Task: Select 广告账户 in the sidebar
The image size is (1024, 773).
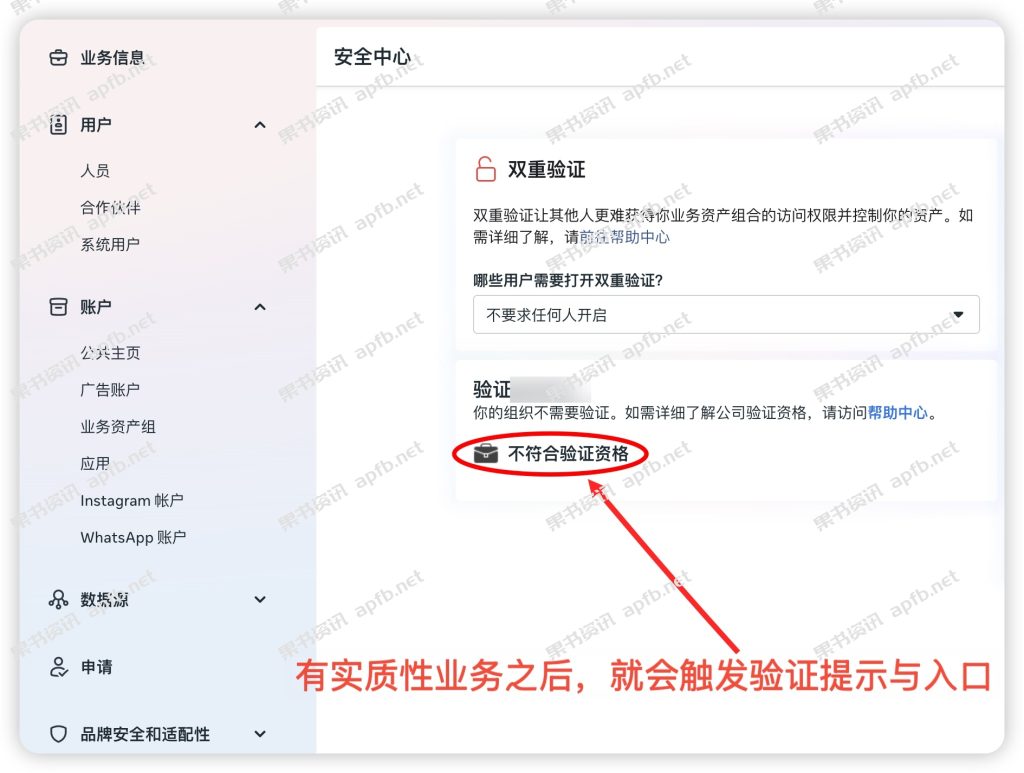Action: point(110,390)
